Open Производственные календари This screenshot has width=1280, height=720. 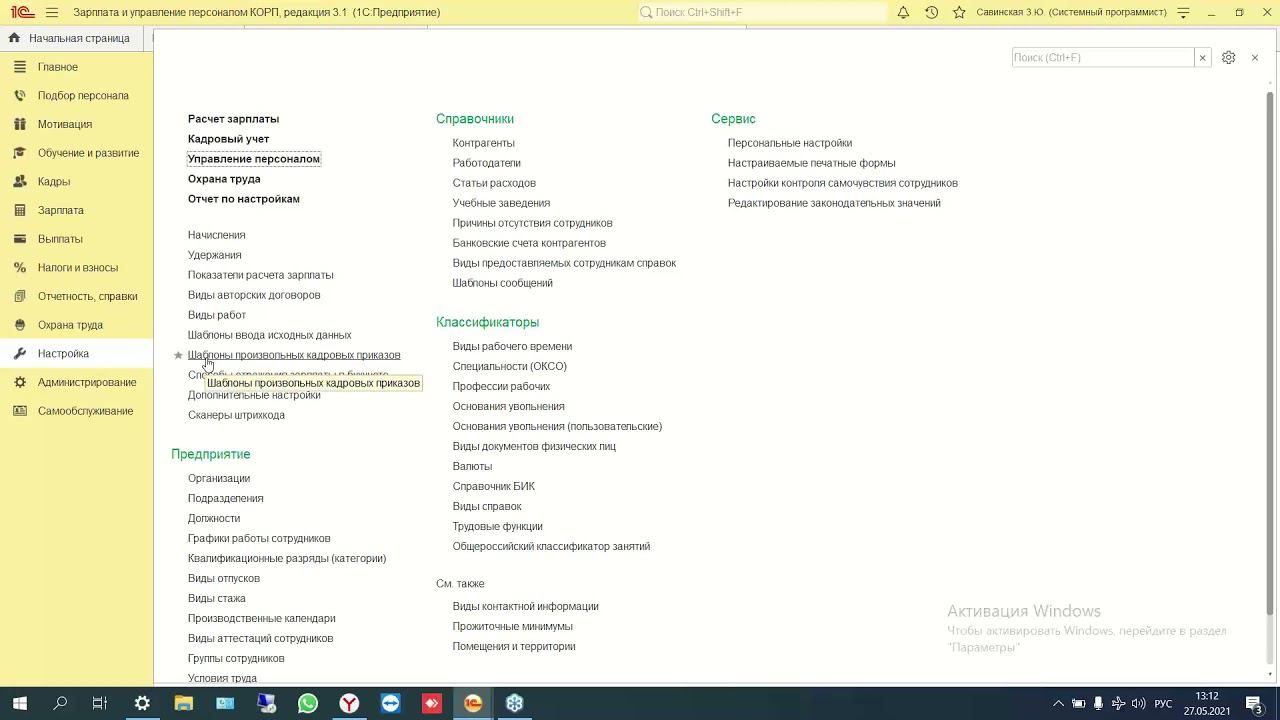[x=262, y=618]
